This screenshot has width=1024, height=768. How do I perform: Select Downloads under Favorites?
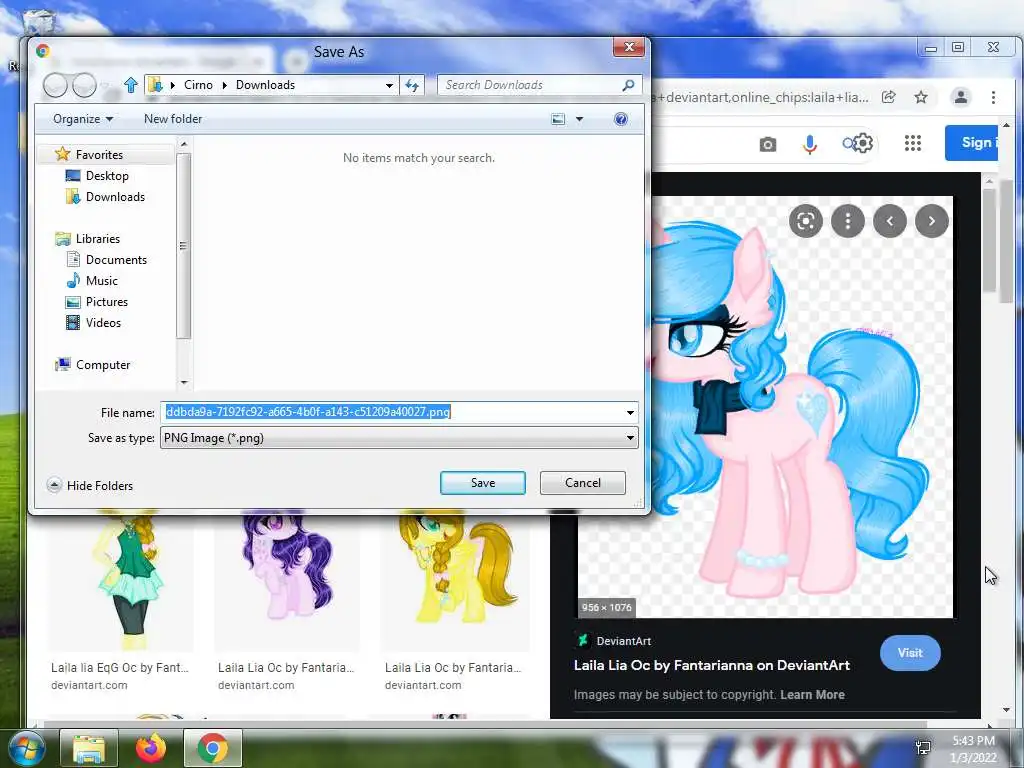click(x=116, y=197)
